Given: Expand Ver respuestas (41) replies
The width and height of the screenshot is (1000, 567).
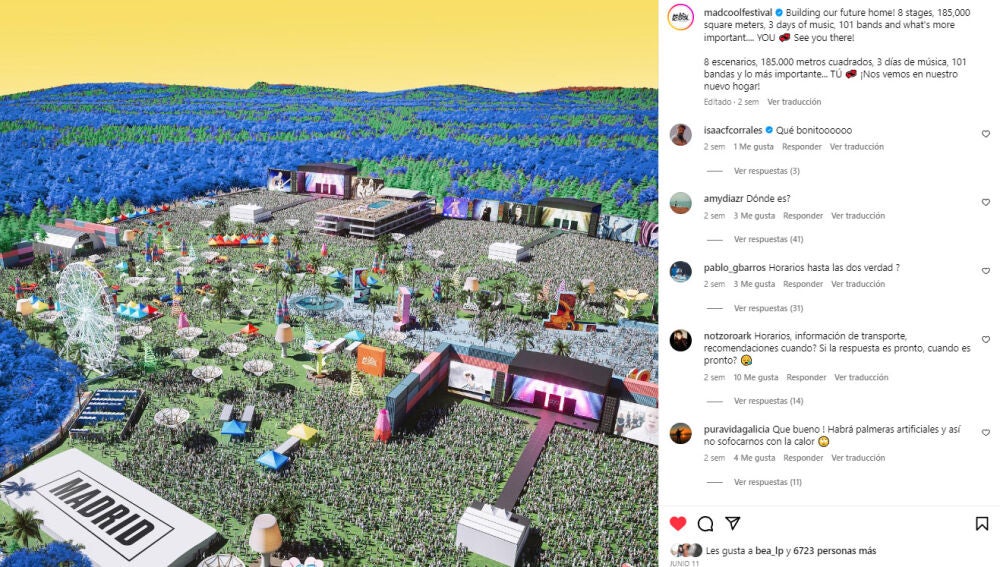Looking at the screenshot, I should (768, 239).
